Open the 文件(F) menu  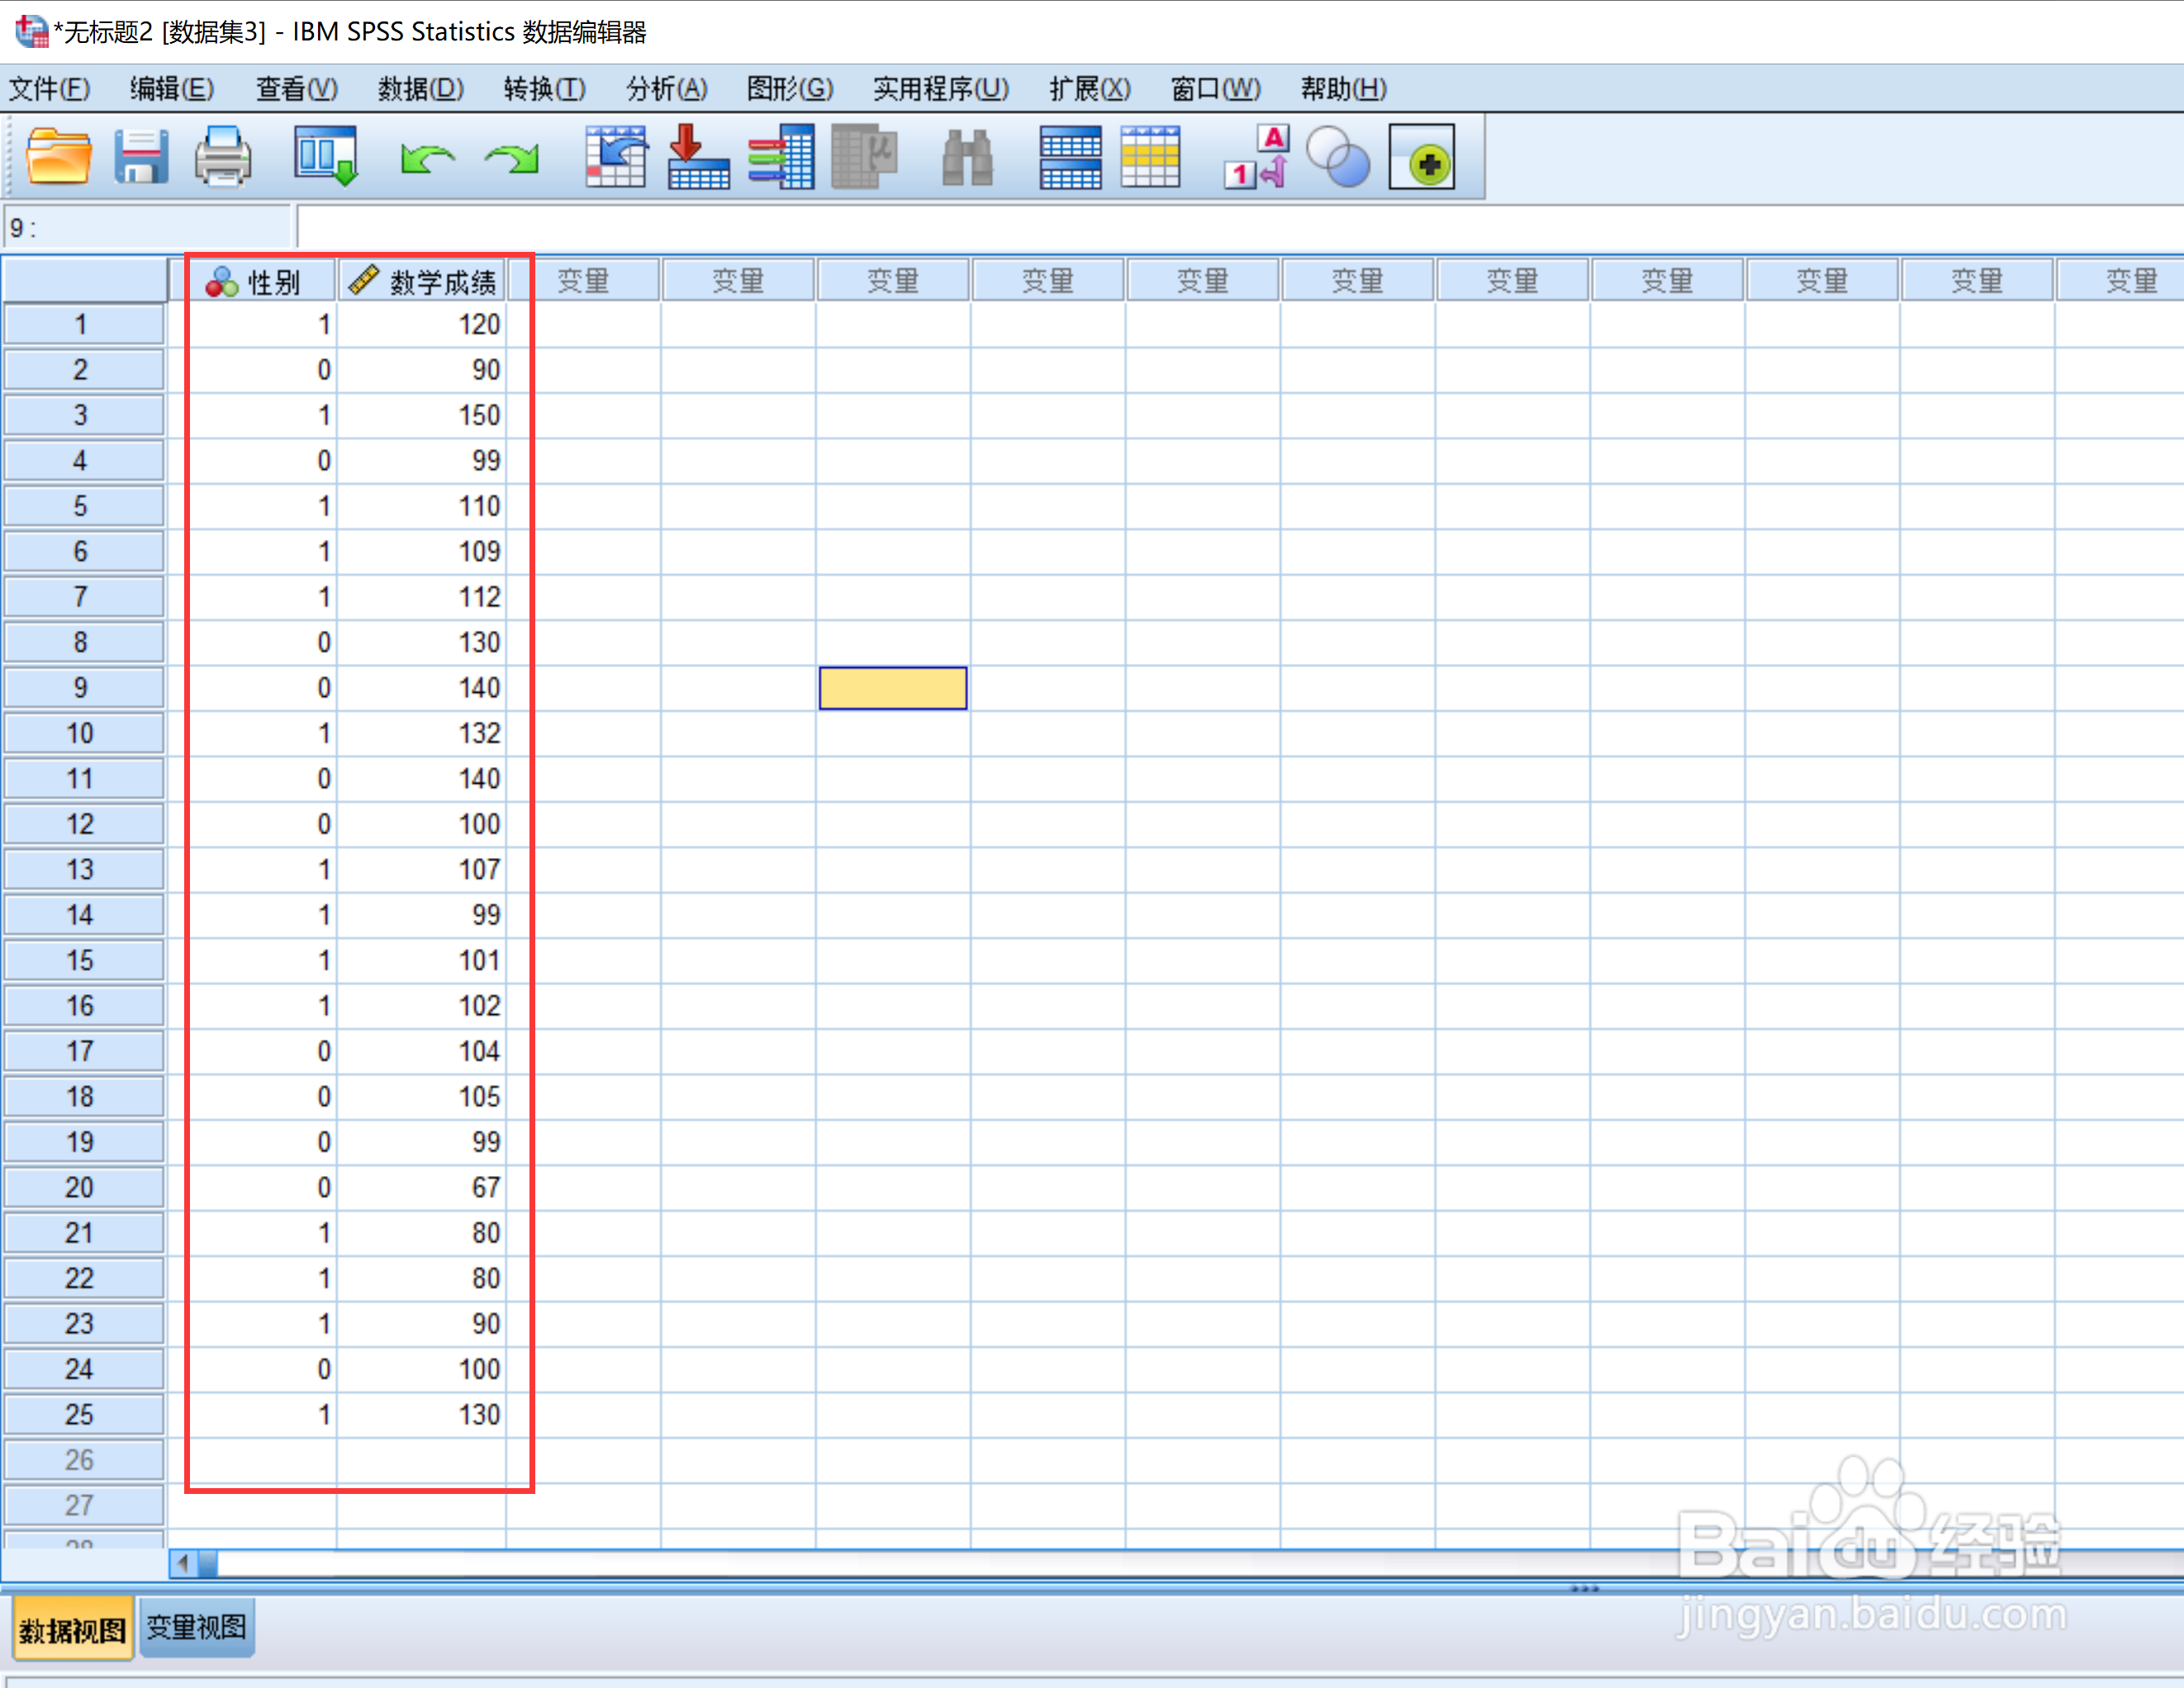point(49,89)
